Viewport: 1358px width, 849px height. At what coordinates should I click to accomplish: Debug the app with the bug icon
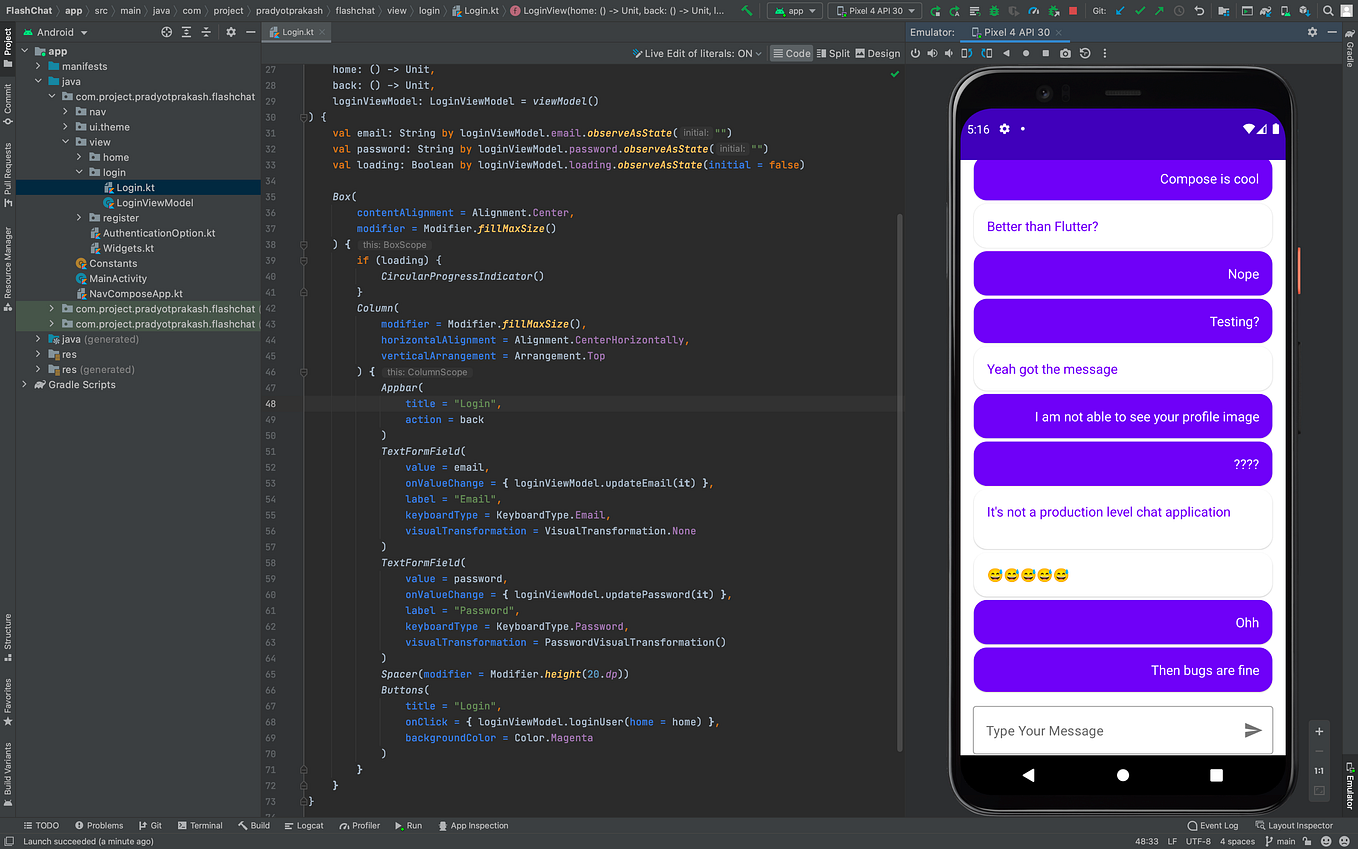tap(994, 11)
